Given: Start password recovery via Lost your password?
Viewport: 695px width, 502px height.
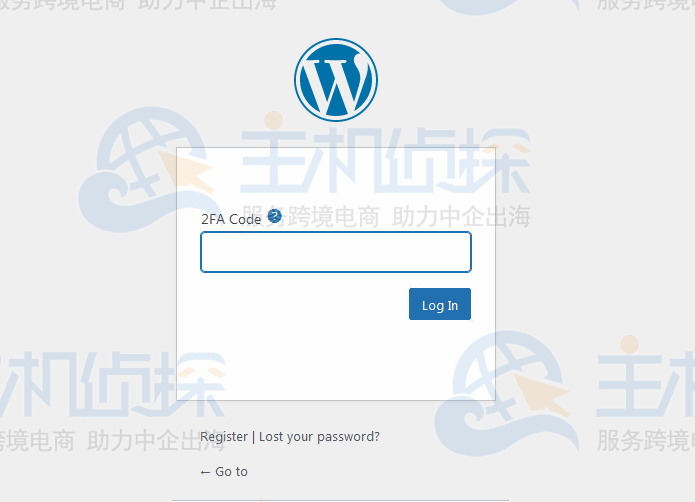Looking at the screenshot, I should point(319,437).
